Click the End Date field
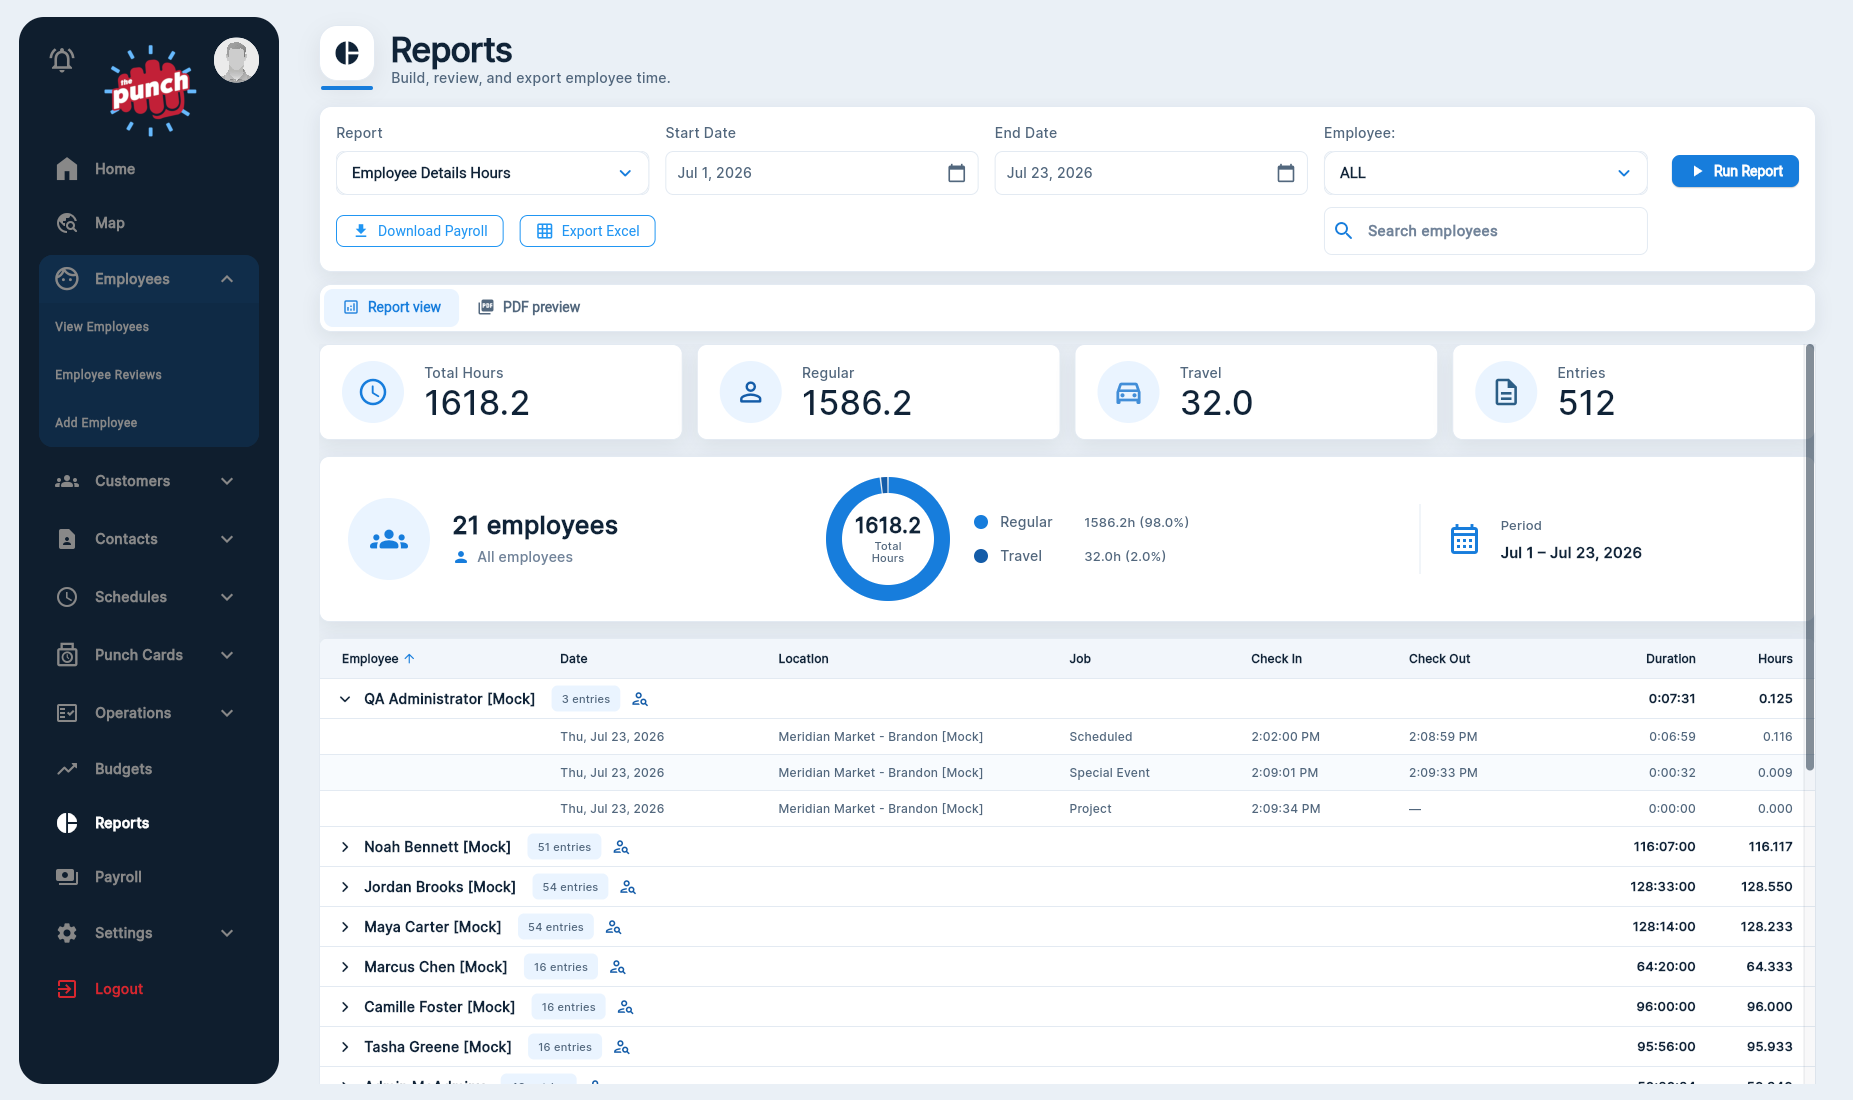Screen dimensions: 1853x1100 pyautogui.click(x=1151, y=173)
